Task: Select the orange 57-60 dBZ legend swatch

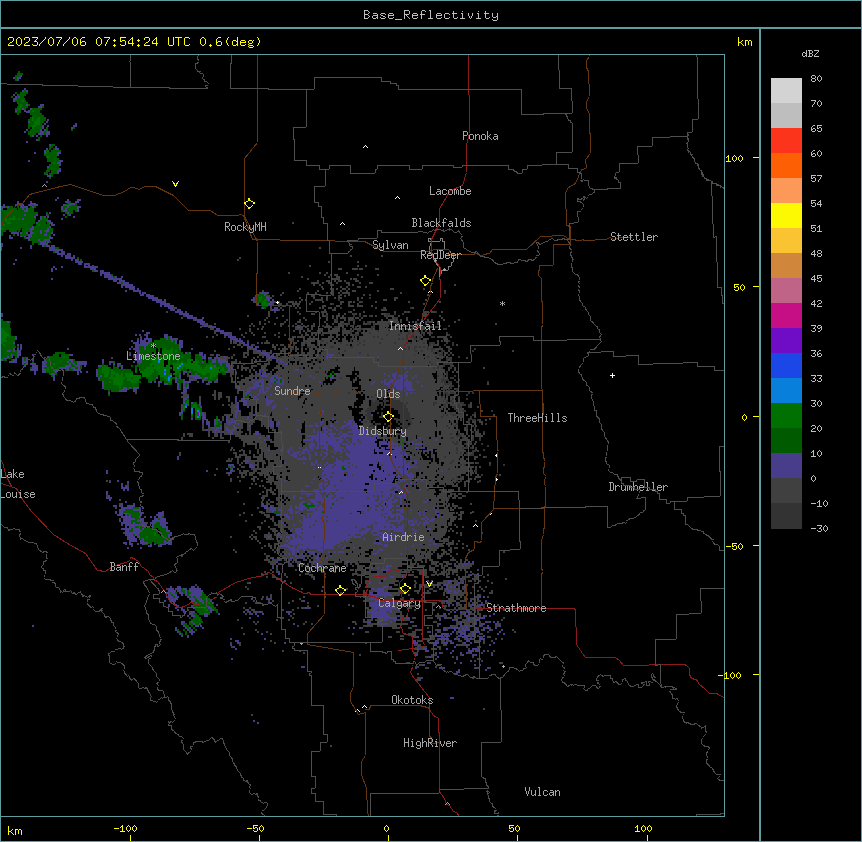Action: coord(786,165)
